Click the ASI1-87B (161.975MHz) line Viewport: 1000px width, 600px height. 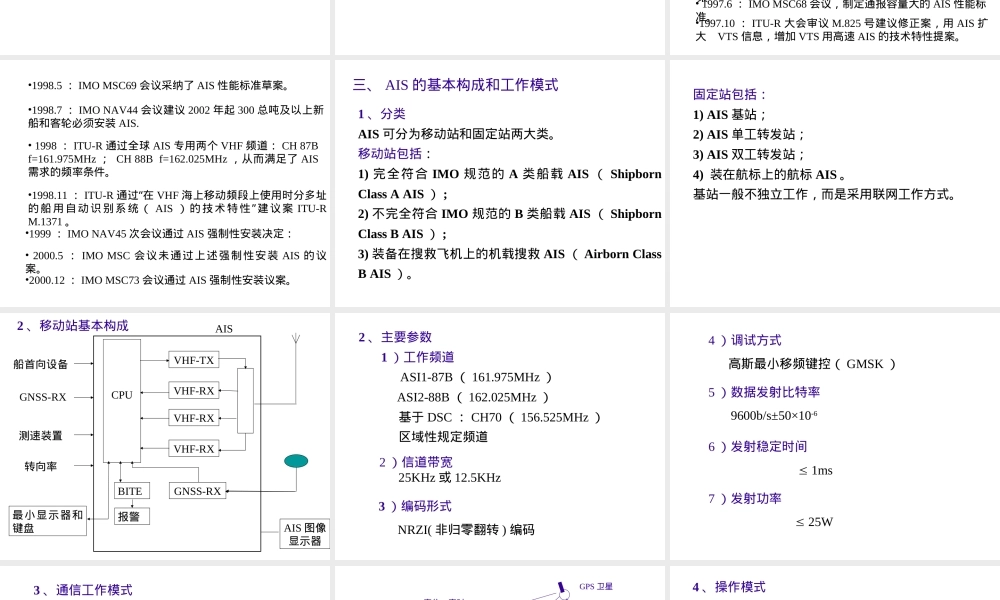[x=476, y=377]
